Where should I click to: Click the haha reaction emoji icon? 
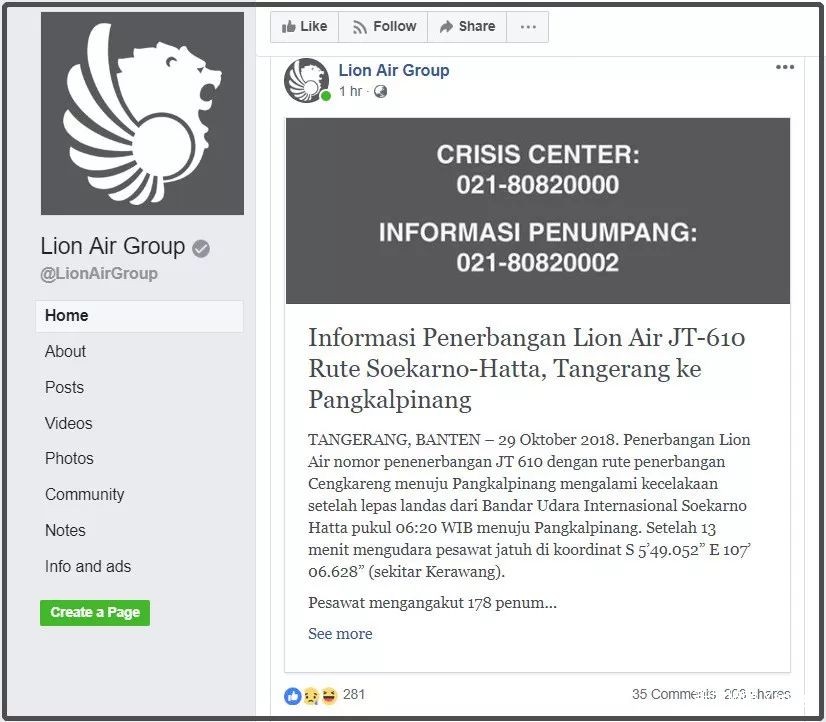tap(329, 696)
